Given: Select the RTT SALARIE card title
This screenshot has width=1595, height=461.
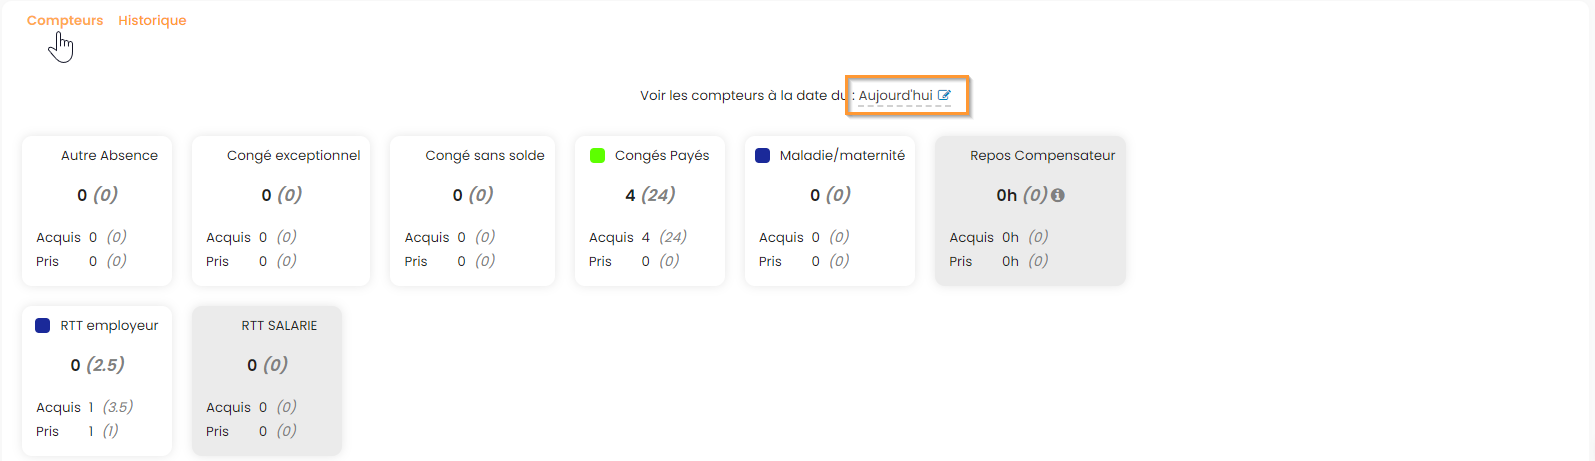Looking at the screenshot, I should pyautogui.click(x=279, y=325).
